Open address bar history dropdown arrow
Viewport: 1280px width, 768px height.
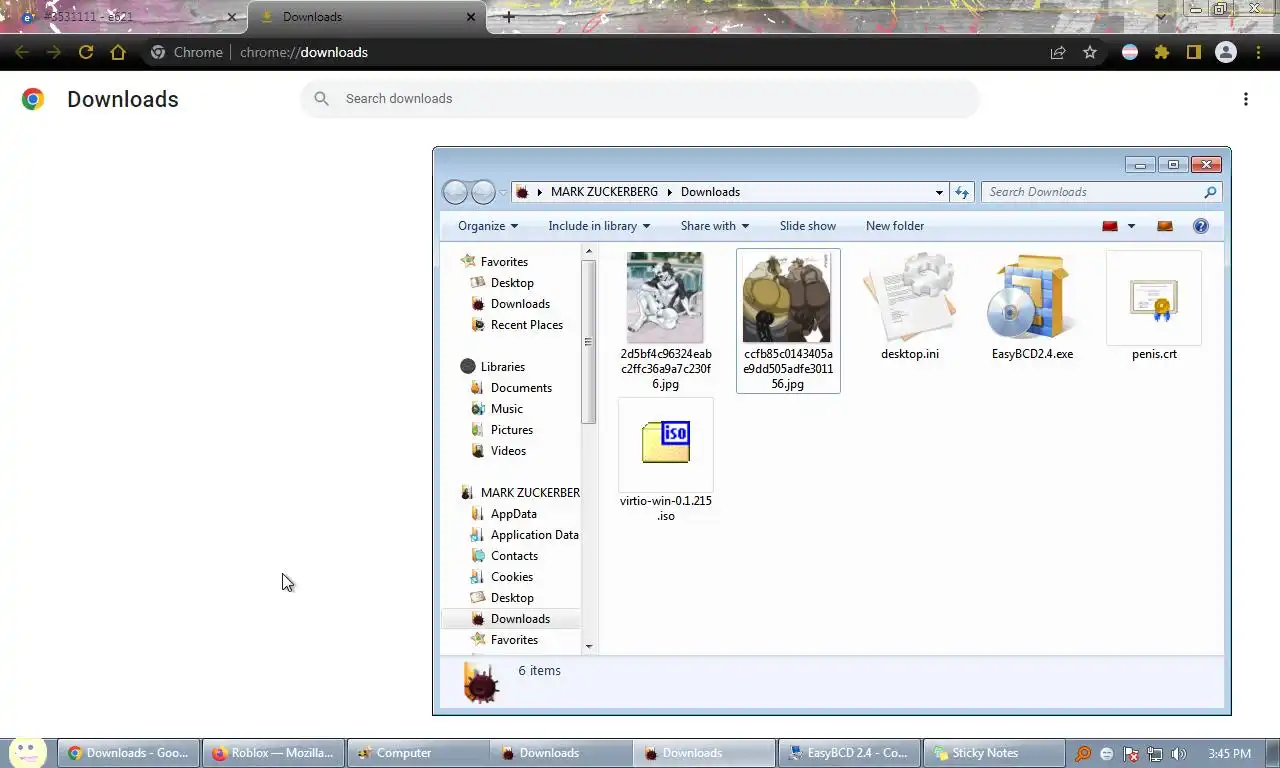point(939,192)
